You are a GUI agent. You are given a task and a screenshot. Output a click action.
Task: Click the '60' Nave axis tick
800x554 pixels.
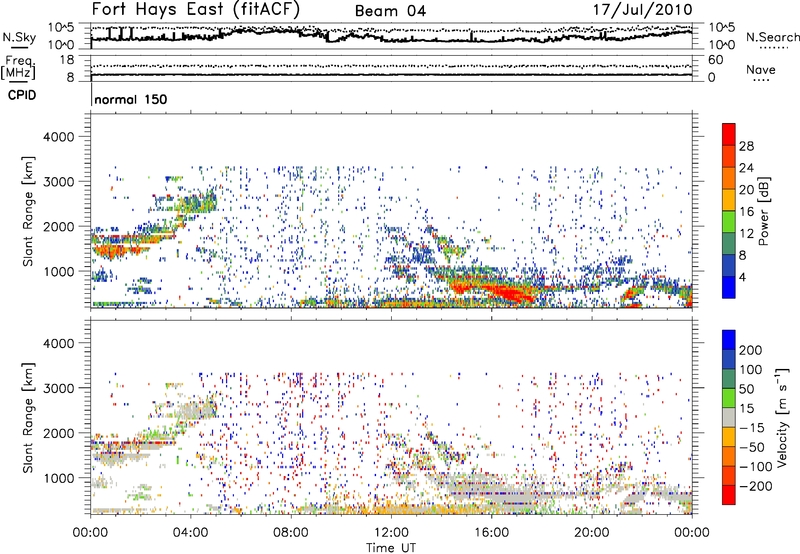click(x=715, y=60)
